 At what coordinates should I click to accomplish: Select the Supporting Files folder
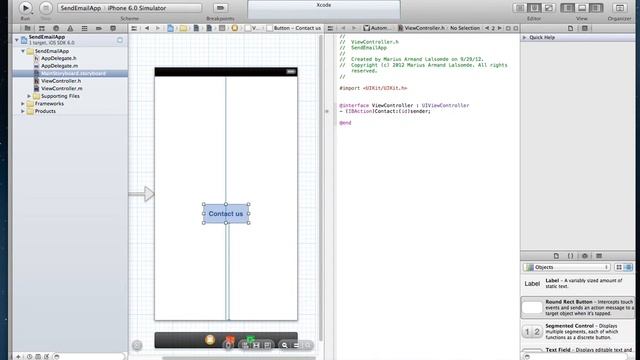(60, 96)
